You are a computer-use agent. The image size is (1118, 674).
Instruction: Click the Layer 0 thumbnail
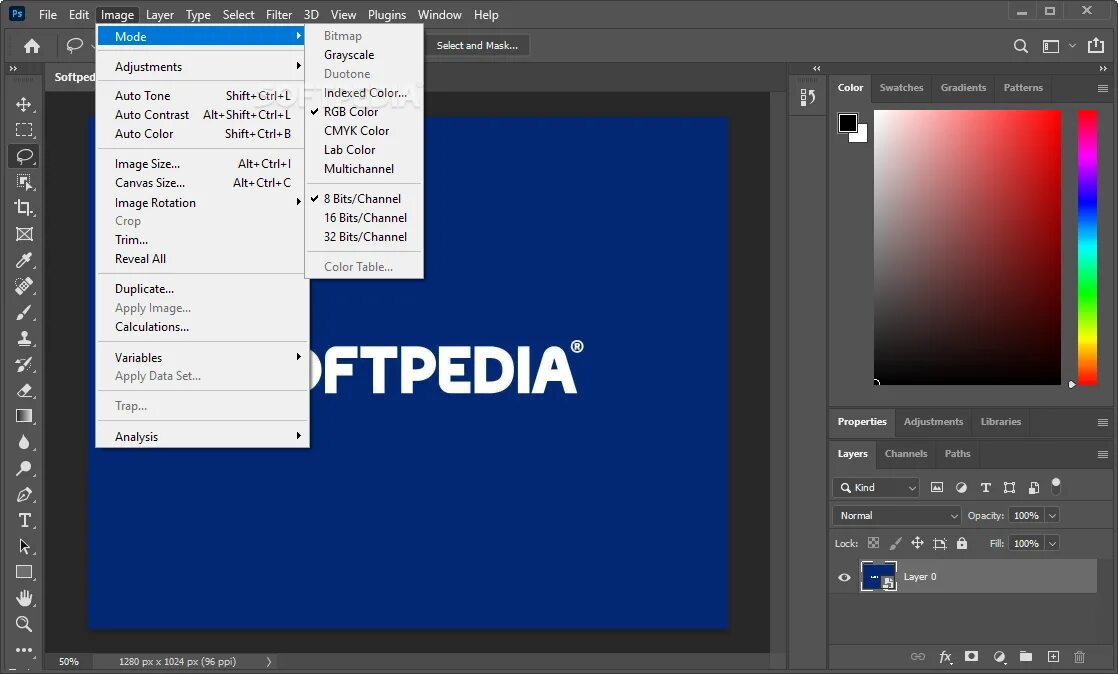point(878,576)
